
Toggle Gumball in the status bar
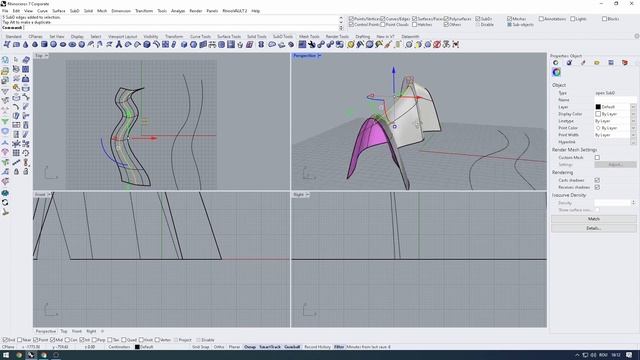tap(292, 347)
